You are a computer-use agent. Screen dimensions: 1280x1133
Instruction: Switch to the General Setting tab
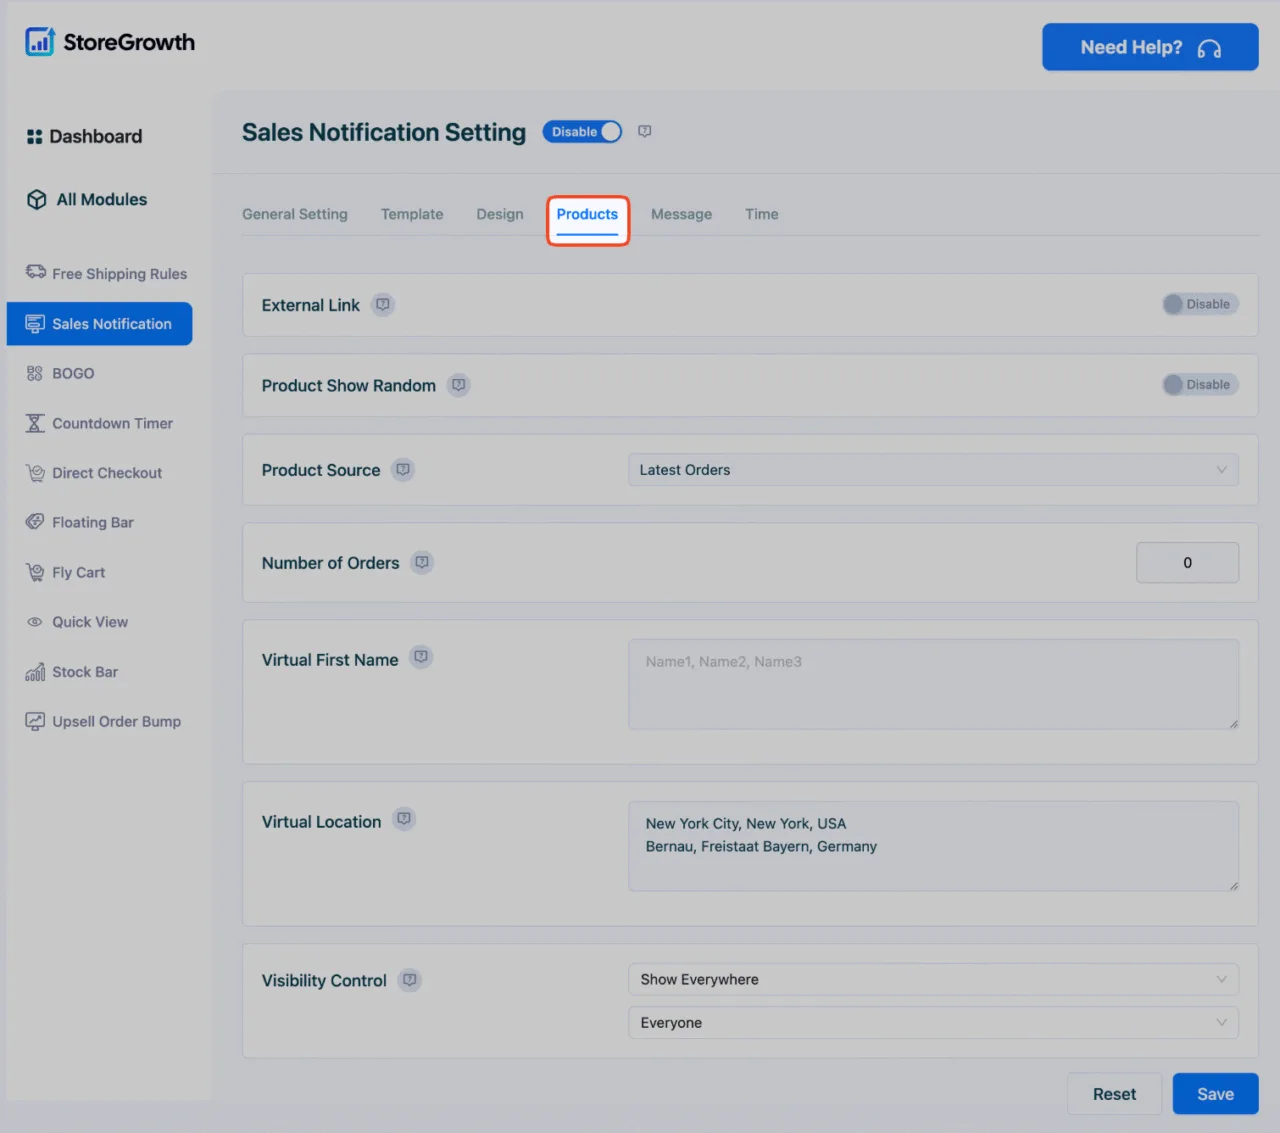point(295,214)
